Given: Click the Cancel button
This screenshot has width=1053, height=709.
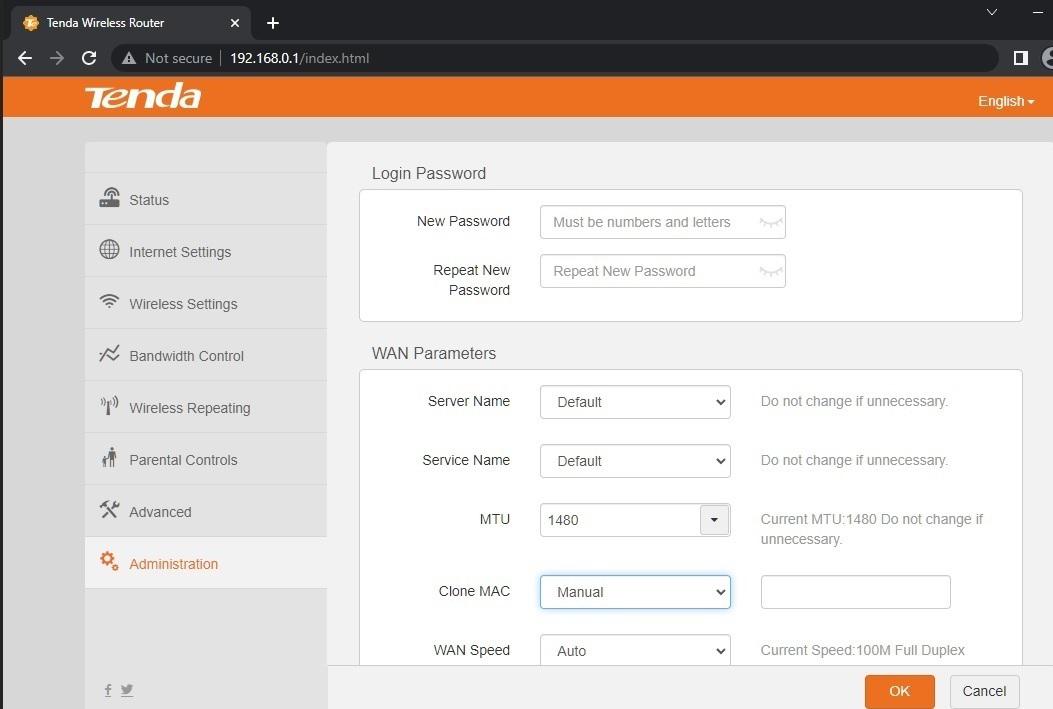Looking at the screenshot, I should pos(985,692).
